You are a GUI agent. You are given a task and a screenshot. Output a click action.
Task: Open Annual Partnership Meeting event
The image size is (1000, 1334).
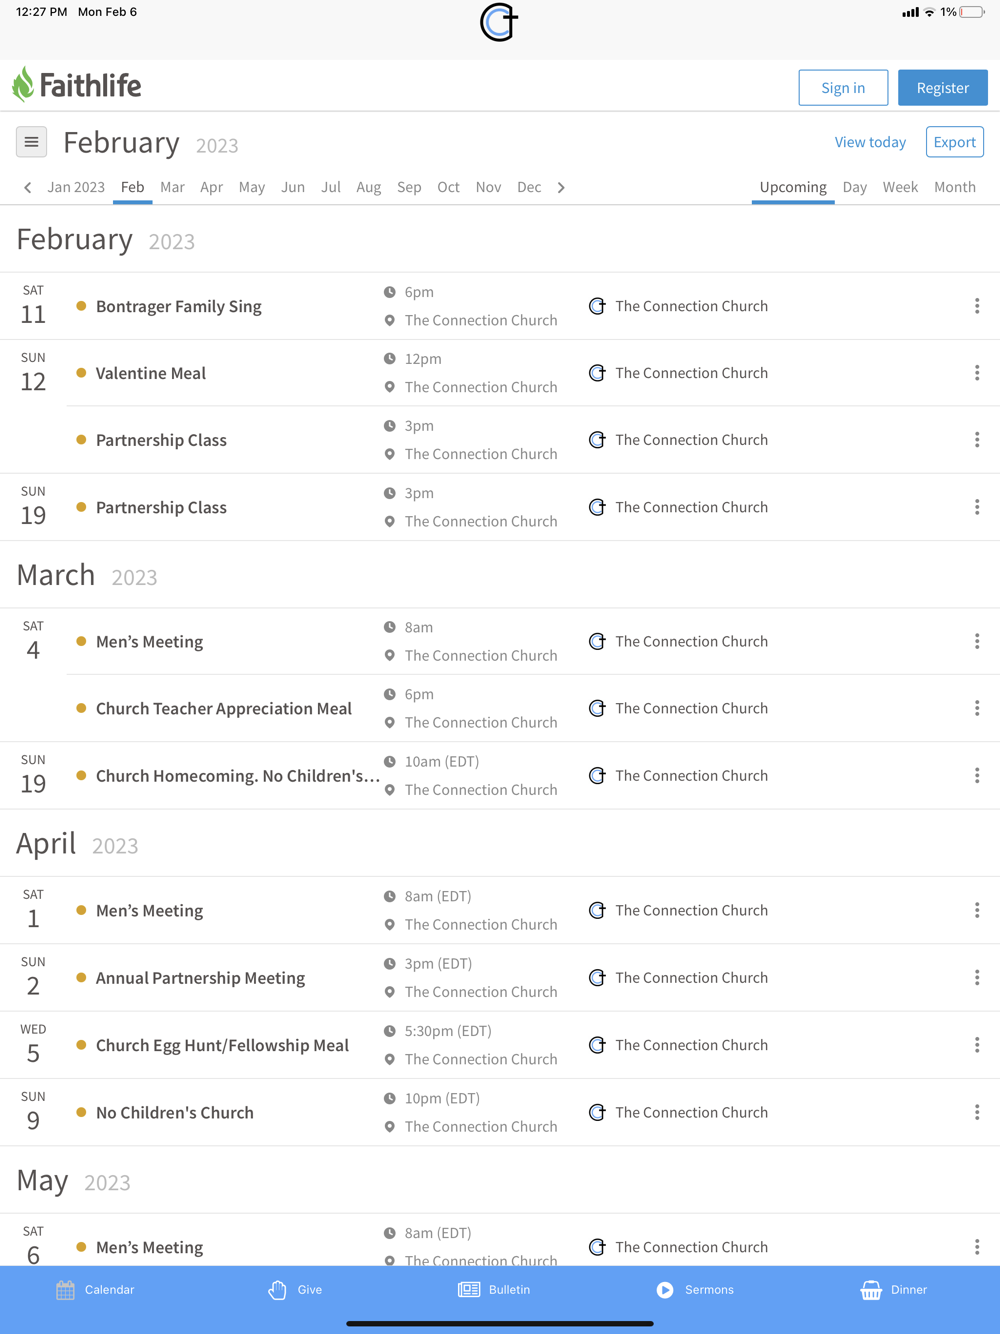pyautogui.click(x=200, y=978)
